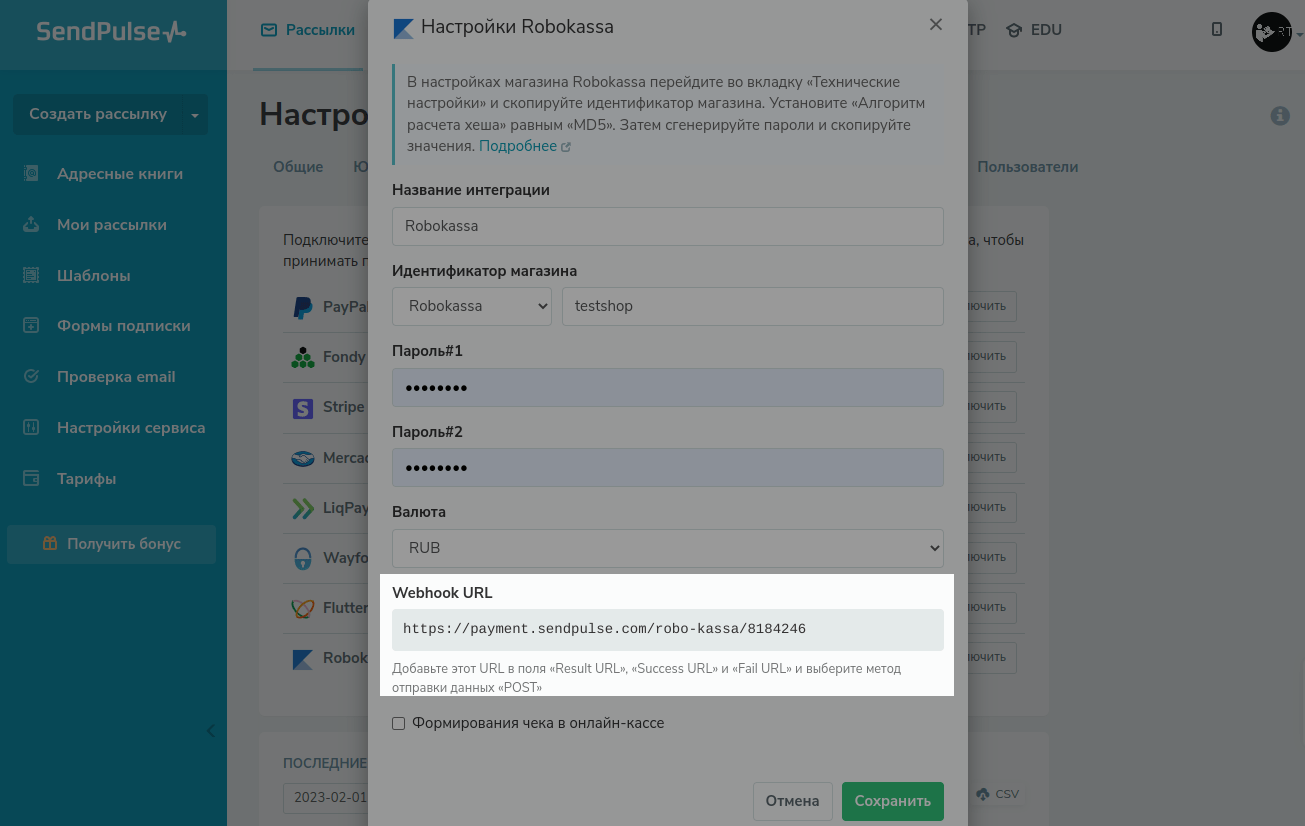Open the My campaigns sidebar icon
Screen dimensions: 1305x826
click(x=31, y=225)
